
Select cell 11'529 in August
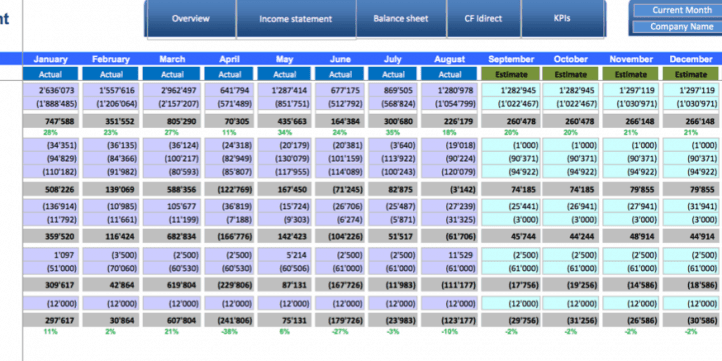point(449,255)
